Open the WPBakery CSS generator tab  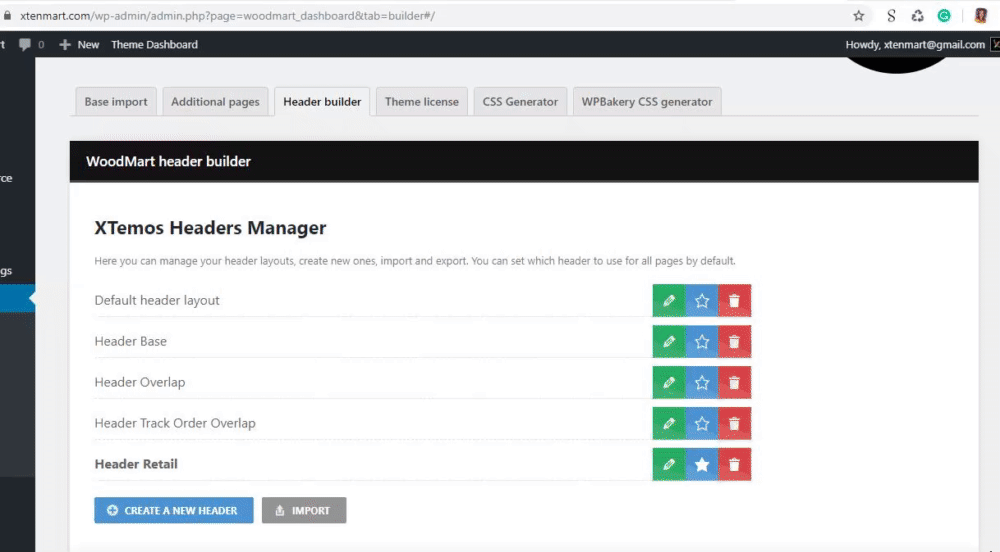pos(647,102)
